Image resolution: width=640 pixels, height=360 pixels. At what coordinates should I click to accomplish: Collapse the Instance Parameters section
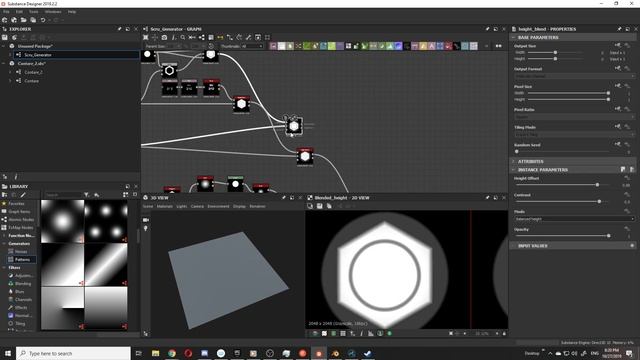click(x=513, y=170)
